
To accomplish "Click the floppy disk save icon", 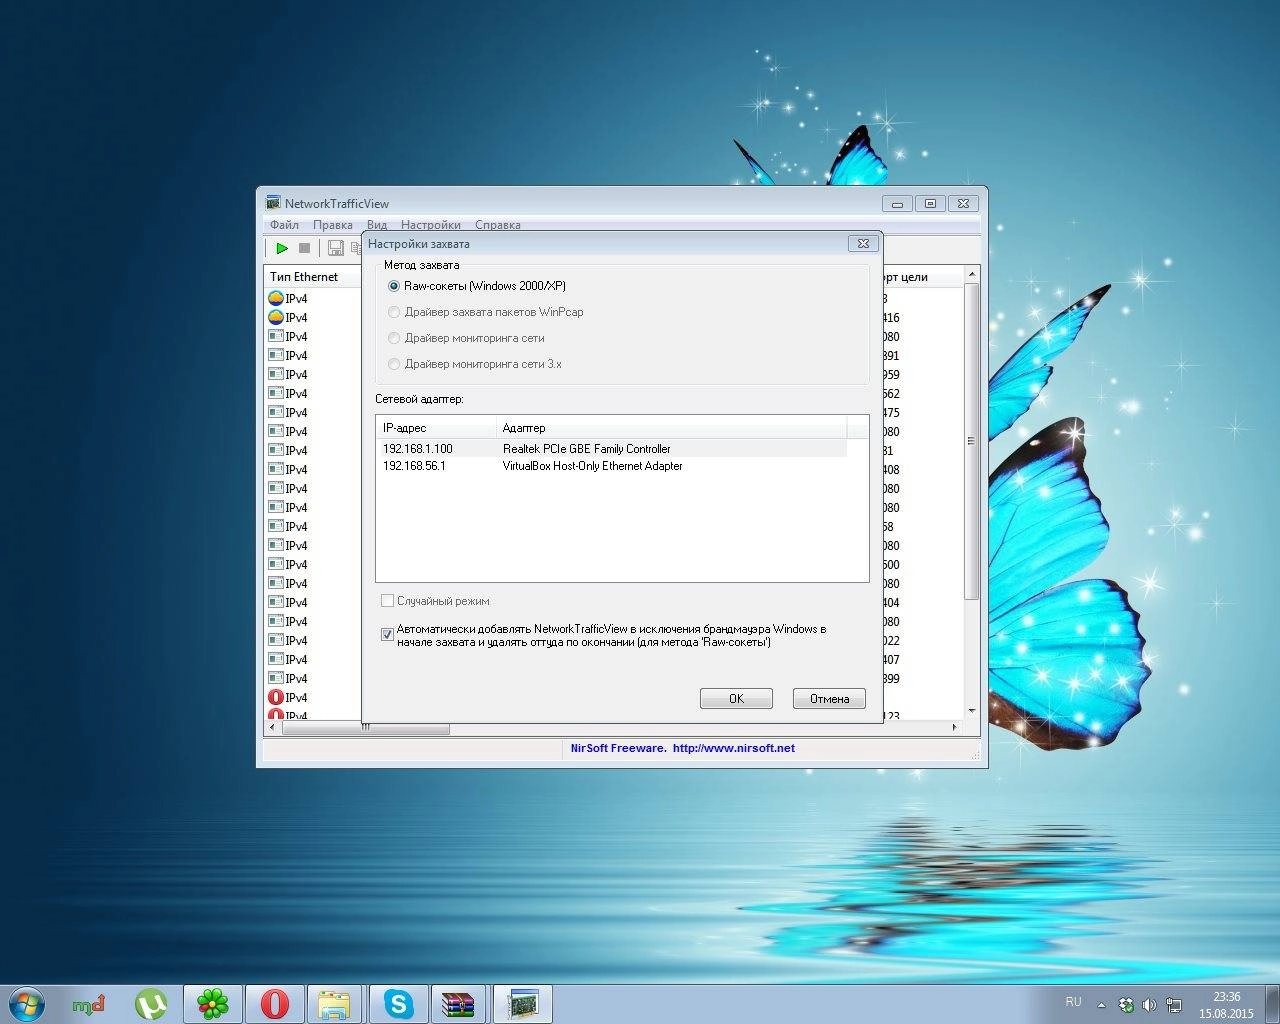I will click(336, 248).
